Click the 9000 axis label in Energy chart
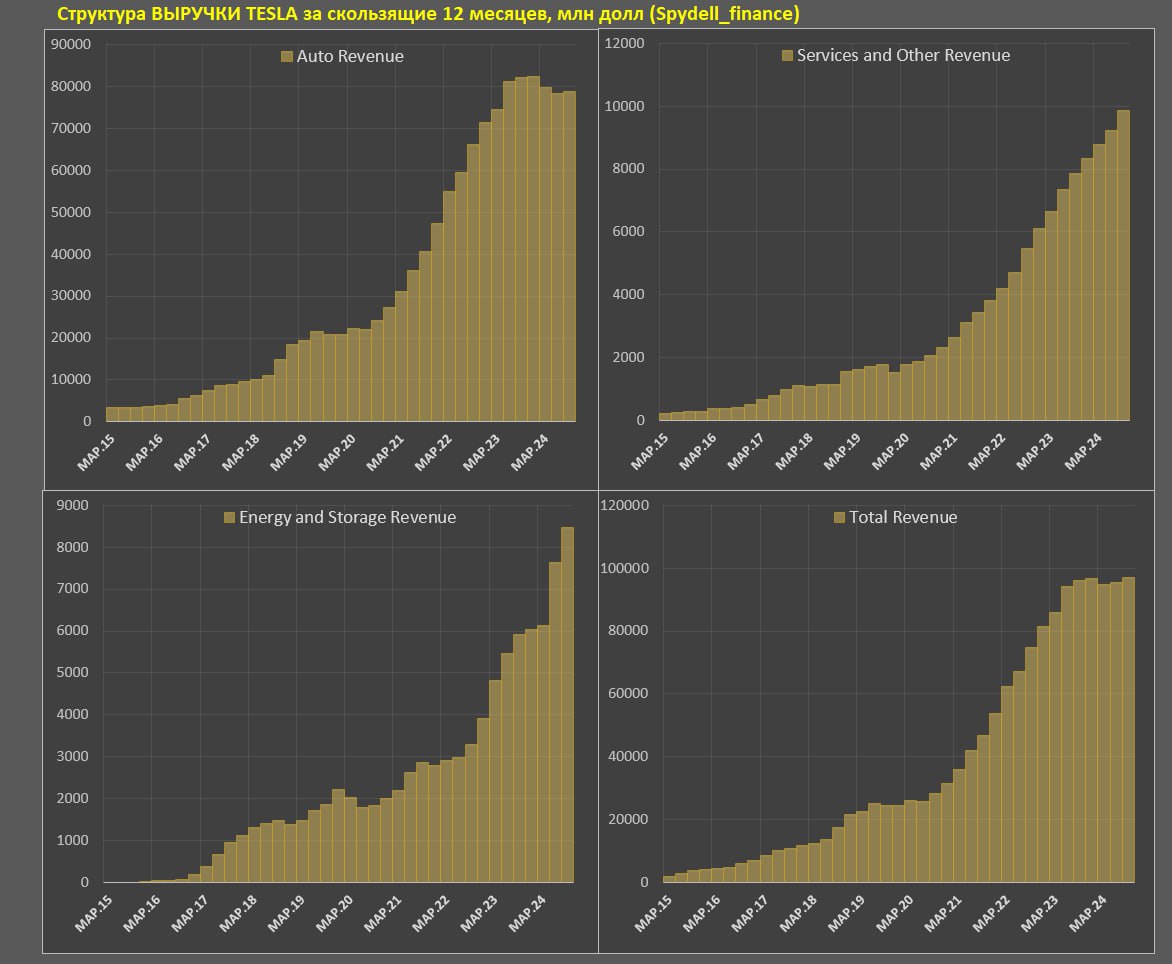 (x=73, y=505)
